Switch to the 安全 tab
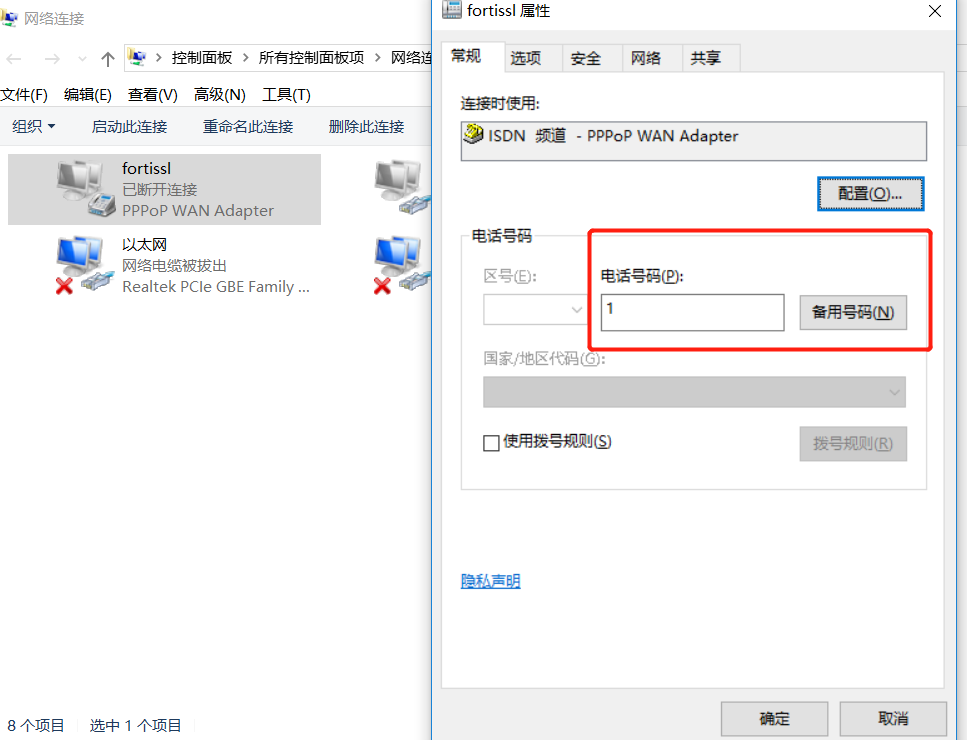The height and width of the screenshot is (740, 967). [585, 59]
